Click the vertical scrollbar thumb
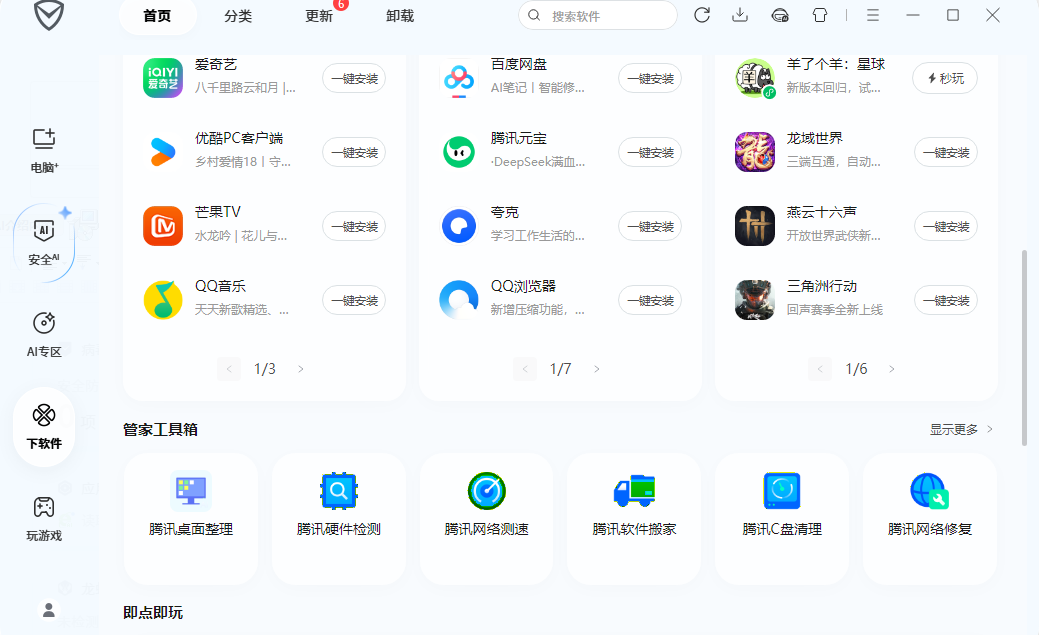Image resolution: width=1039 pixels, height=635 pixels. tap(1024, 347)
